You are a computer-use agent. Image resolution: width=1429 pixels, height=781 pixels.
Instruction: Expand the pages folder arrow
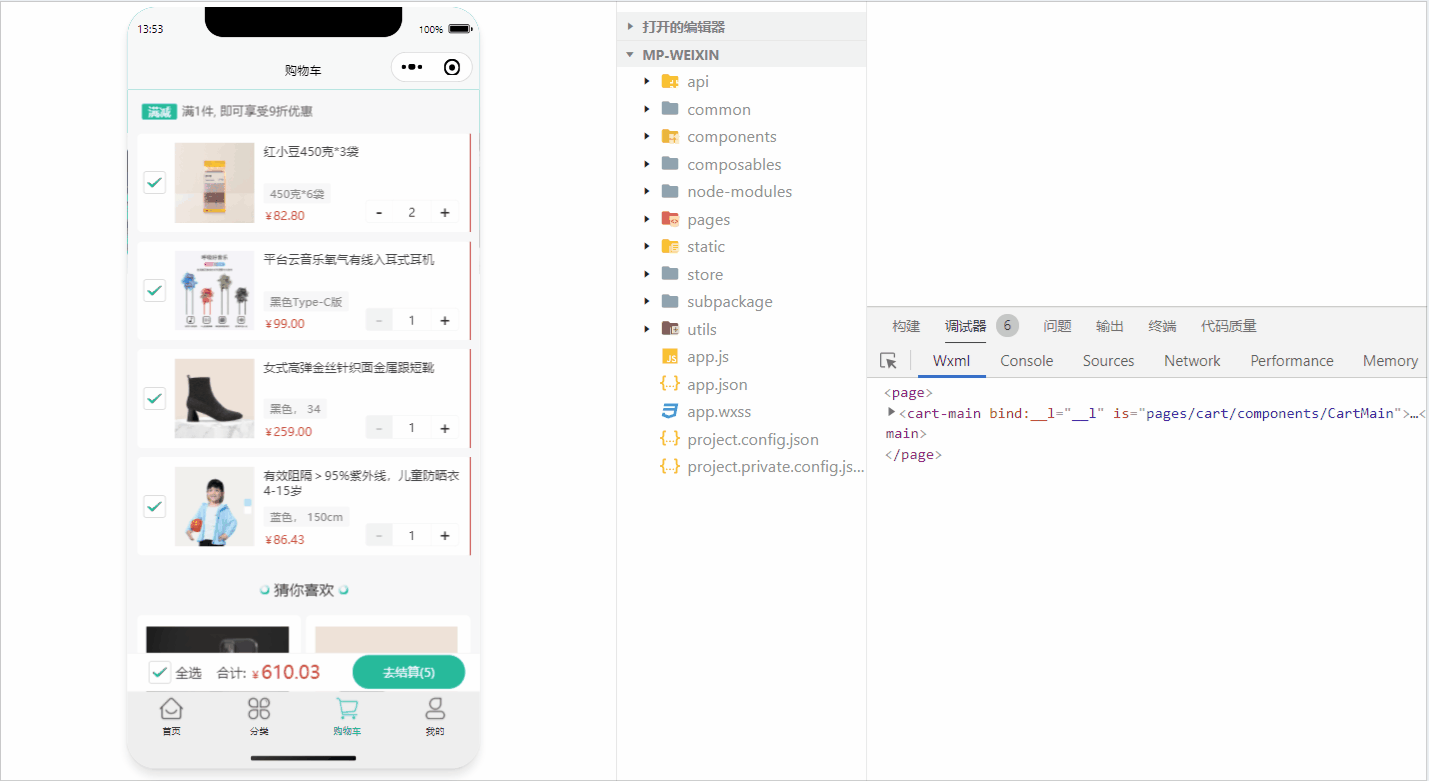point(647,219)
